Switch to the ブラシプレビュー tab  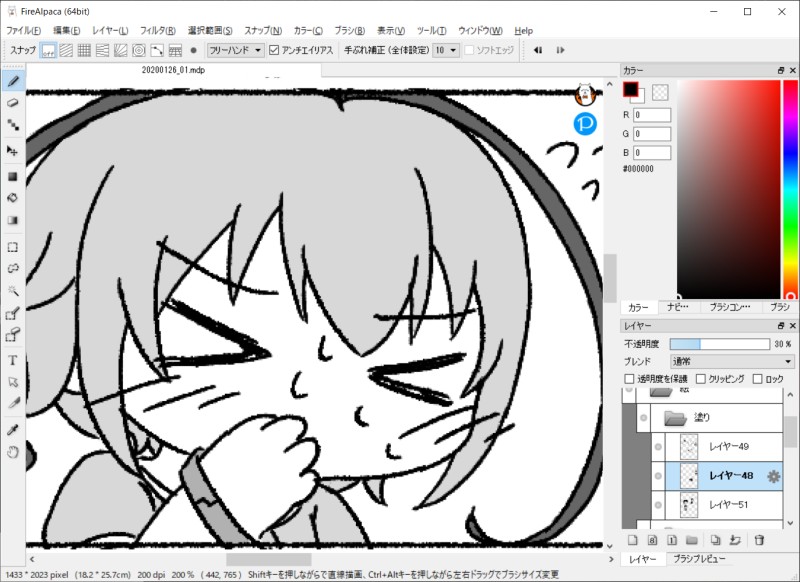tap(698, 559)
